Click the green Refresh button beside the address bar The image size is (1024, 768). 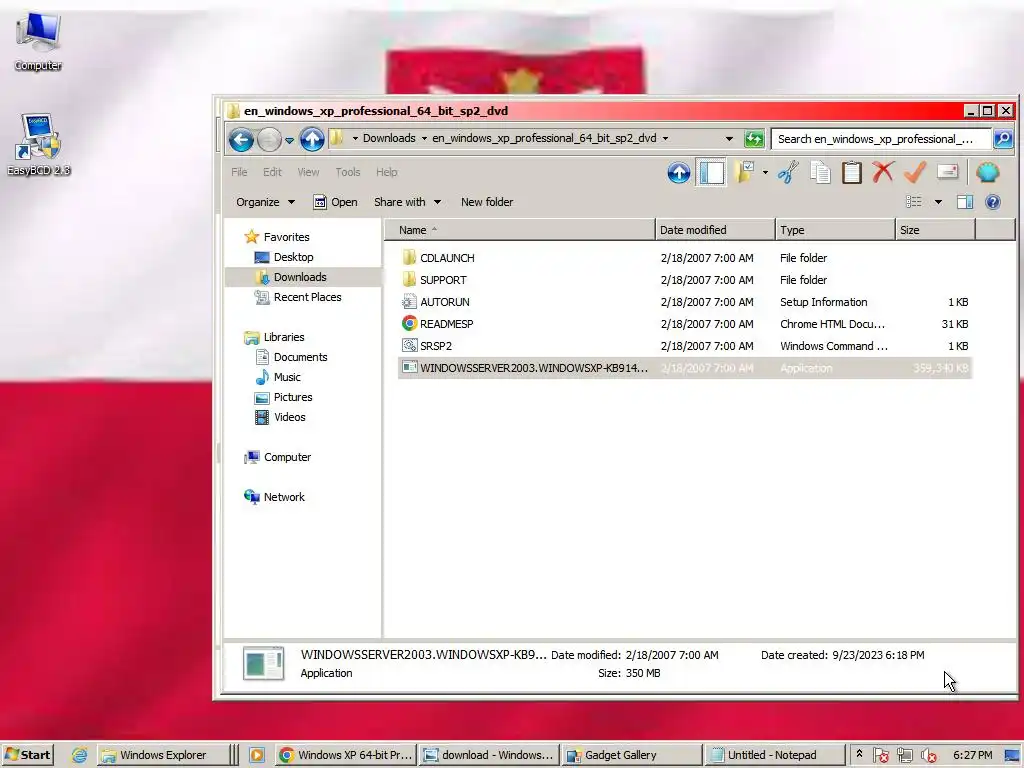coord(754,138)
